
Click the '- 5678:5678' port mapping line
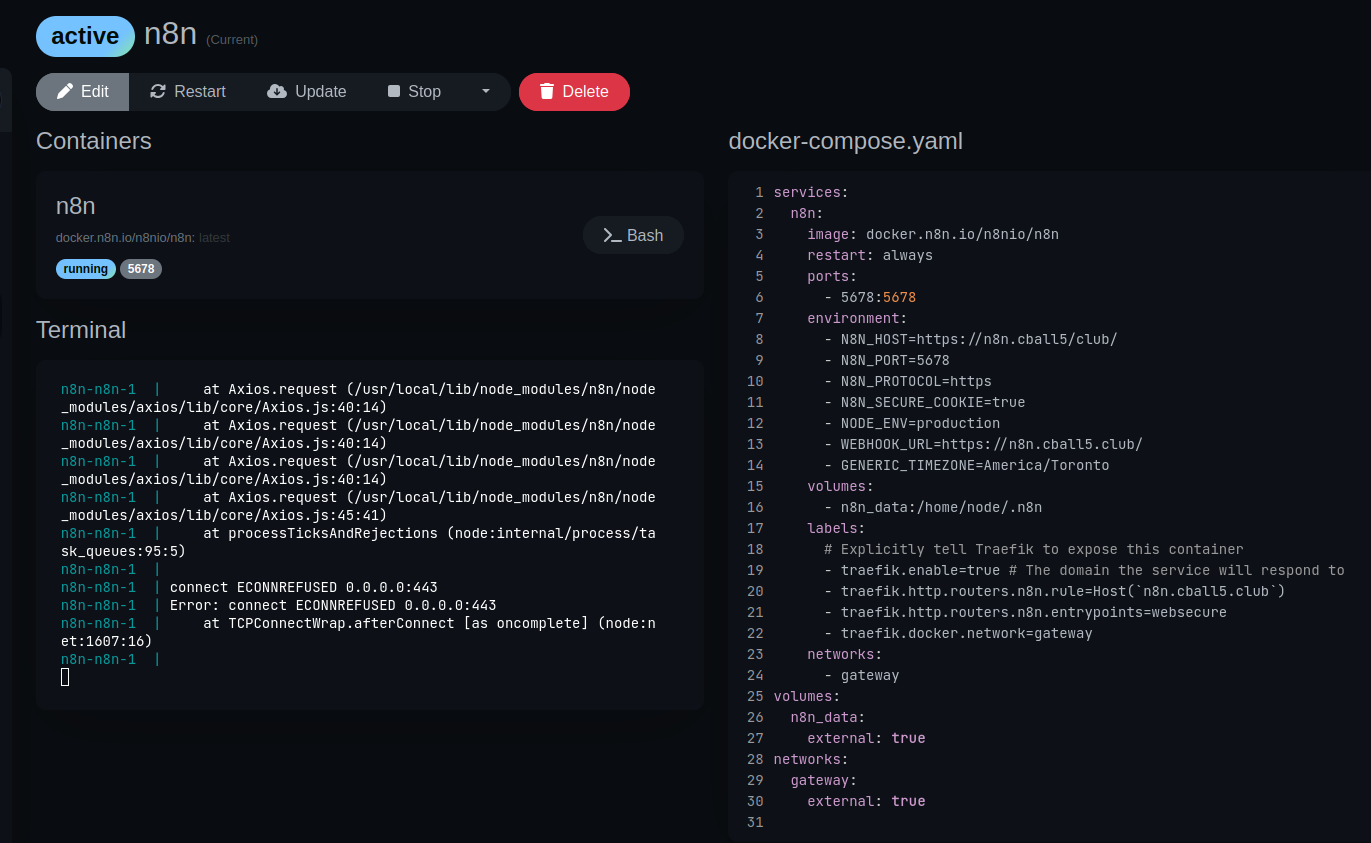870,297
